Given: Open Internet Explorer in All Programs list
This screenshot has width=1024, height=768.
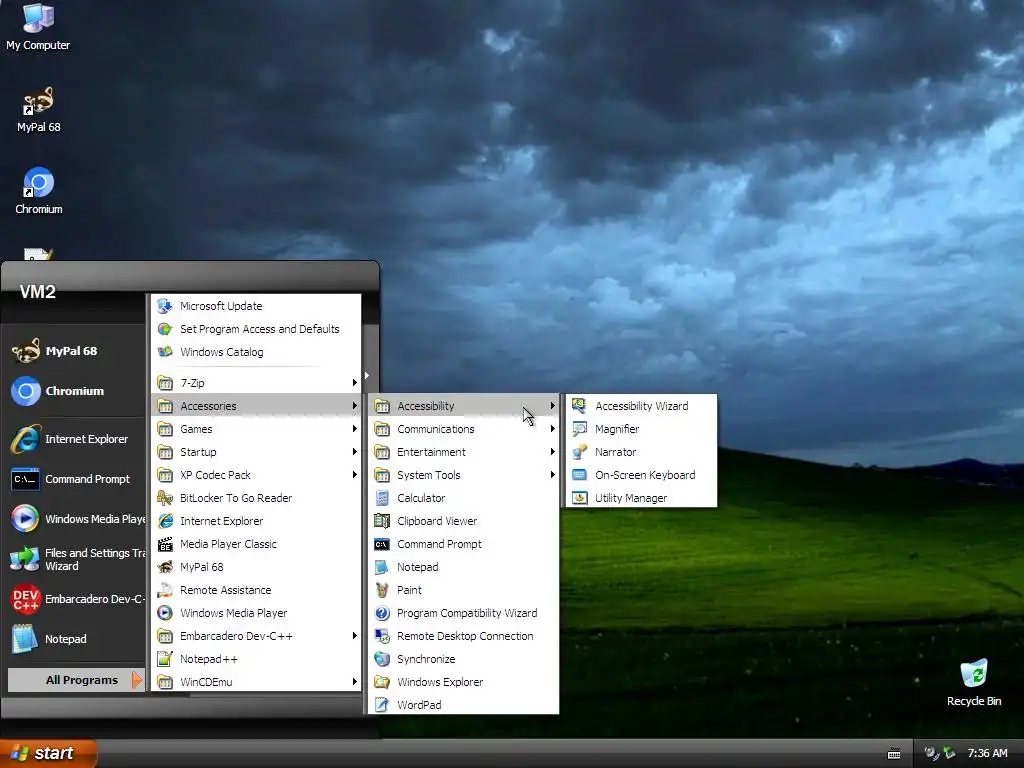Looking at the screenshot, I should click(x=256, y=520).
